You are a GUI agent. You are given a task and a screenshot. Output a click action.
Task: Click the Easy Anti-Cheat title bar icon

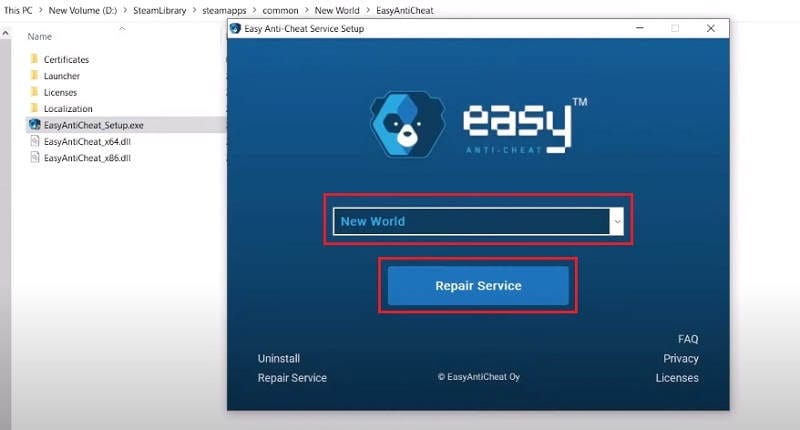[x=235, y=29]
